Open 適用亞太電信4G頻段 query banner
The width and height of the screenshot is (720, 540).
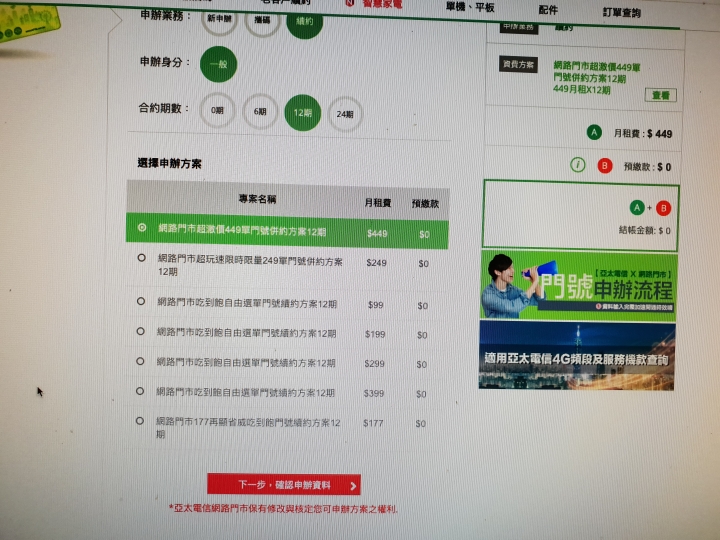point(577,355)
